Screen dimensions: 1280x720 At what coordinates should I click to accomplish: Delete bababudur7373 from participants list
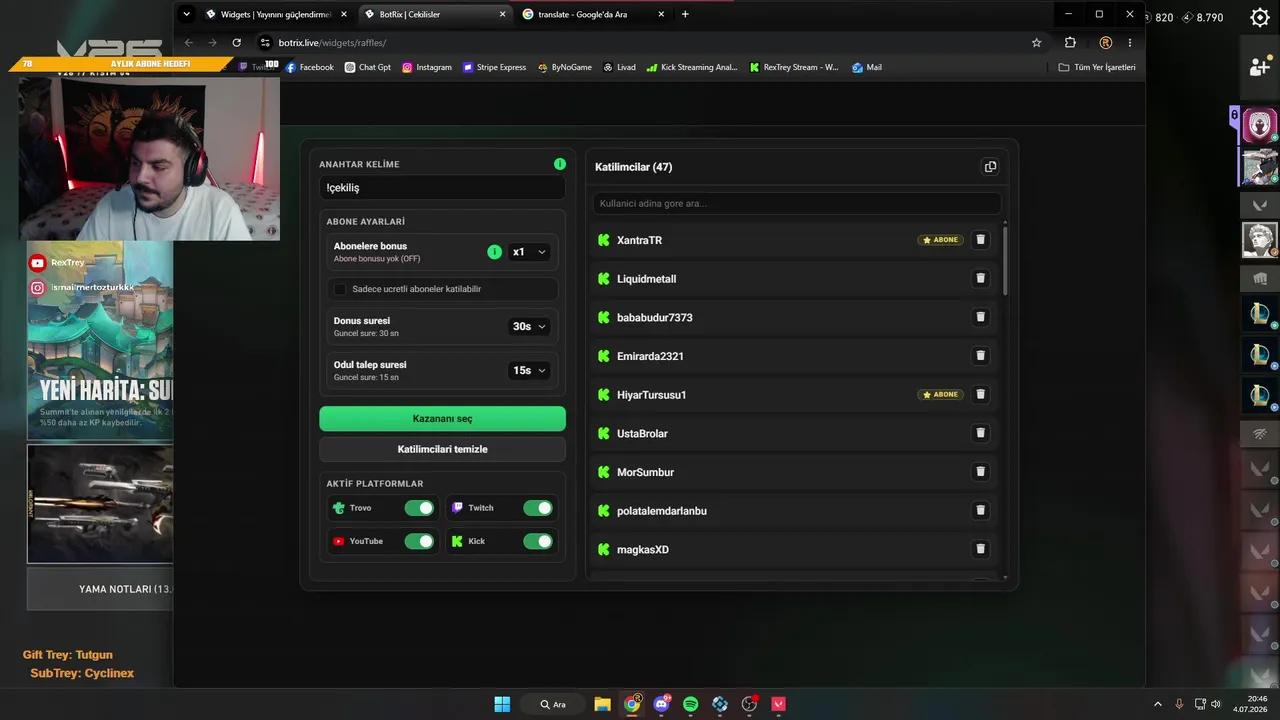980,317
